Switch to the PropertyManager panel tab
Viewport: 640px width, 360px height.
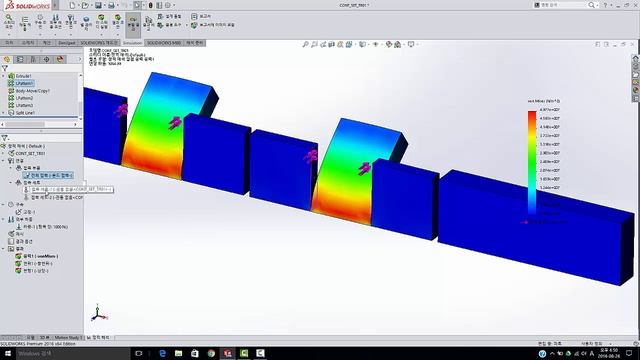coord(20,59)
